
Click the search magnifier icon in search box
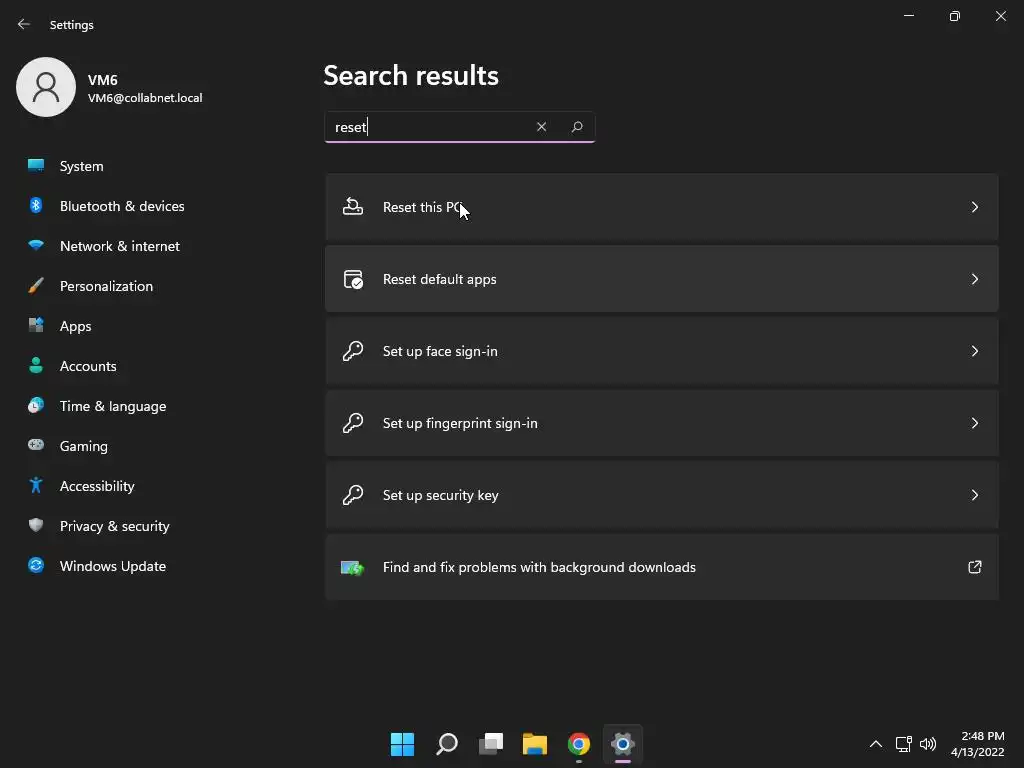[577, 127]
